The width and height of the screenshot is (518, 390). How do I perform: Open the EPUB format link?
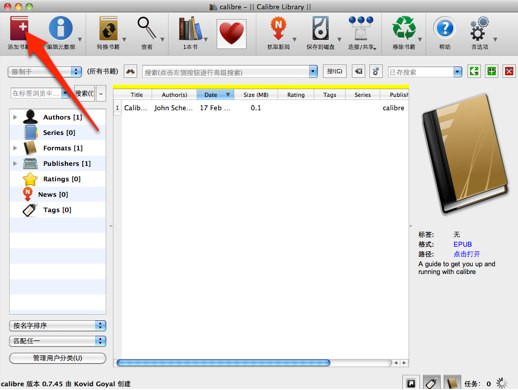click(x=462, y=244)
